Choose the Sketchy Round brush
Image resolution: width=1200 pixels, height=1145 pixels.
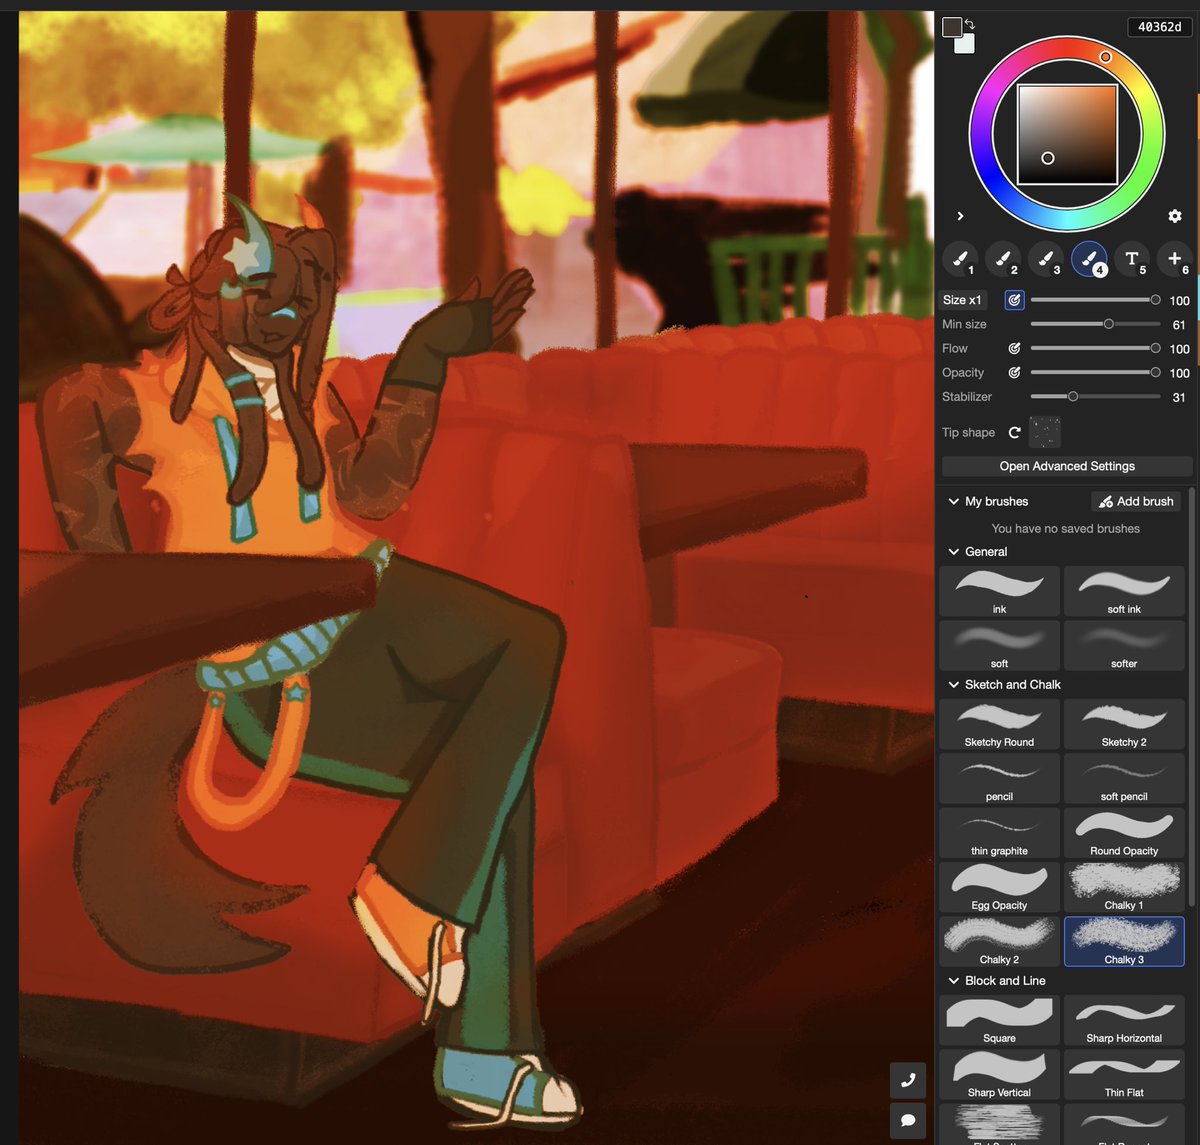pyautogui.click(x=999, y=724)
